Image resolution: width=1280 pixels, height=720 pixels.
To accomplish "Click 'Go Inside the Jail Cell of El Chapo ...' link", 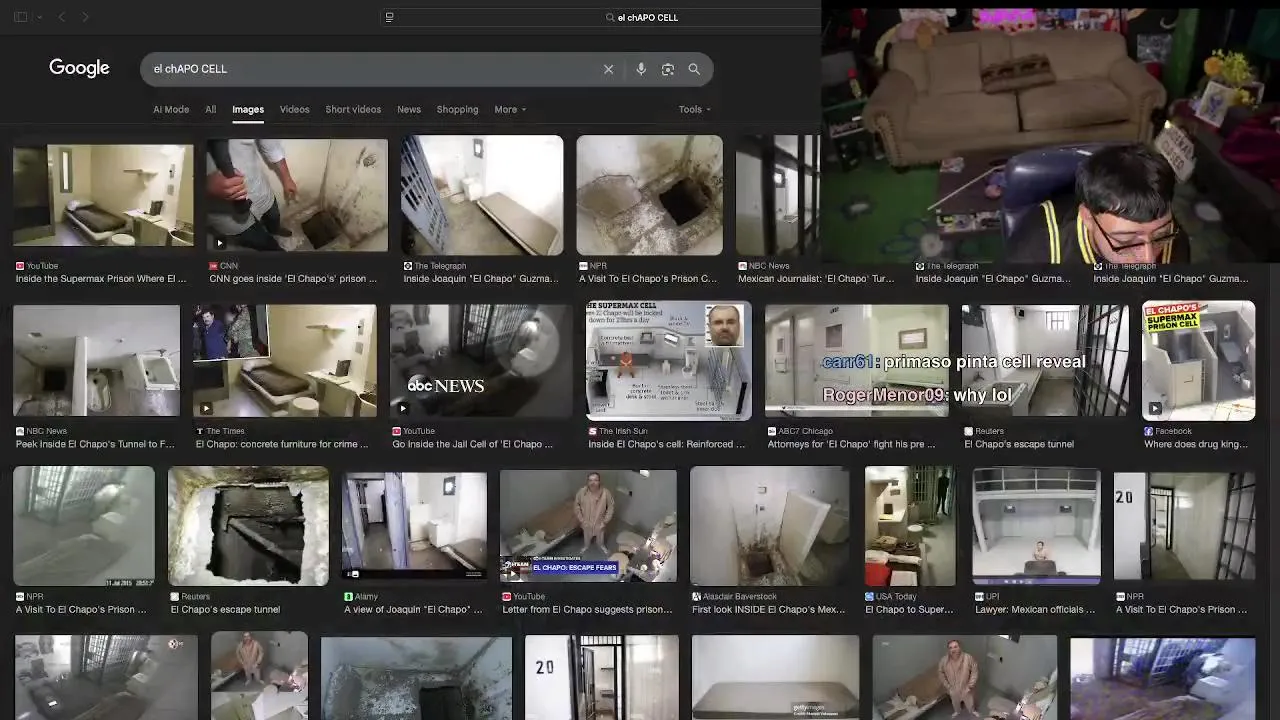I will [472, 444].
